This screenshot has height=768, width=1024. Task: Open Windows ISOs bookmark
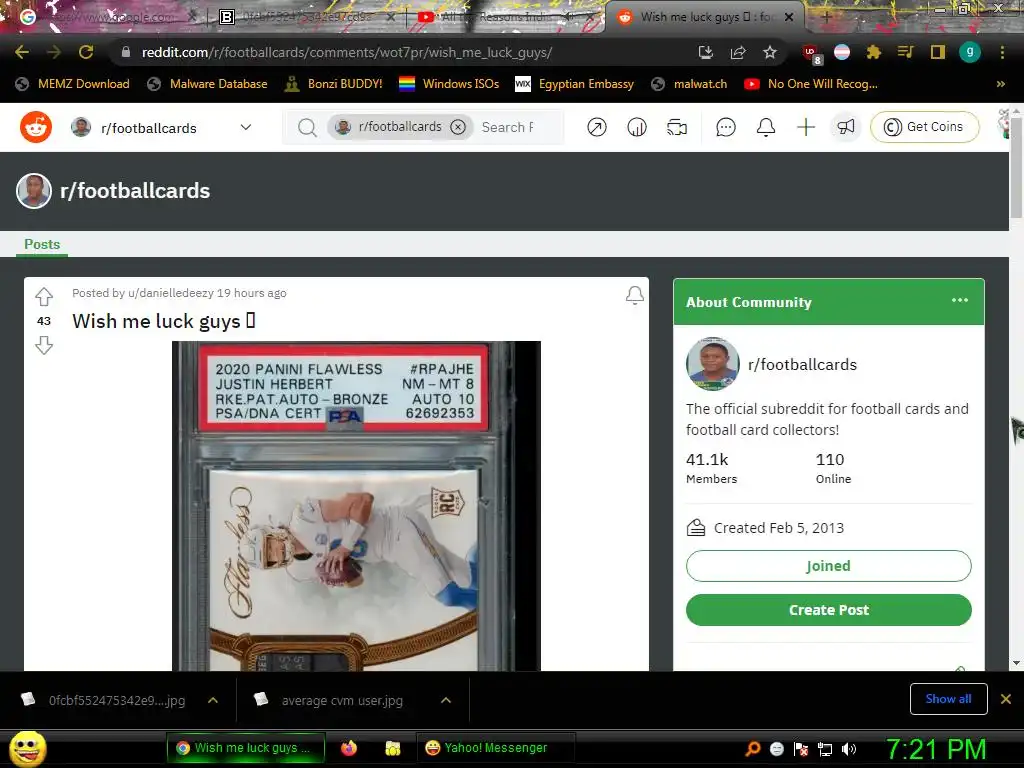449,84
